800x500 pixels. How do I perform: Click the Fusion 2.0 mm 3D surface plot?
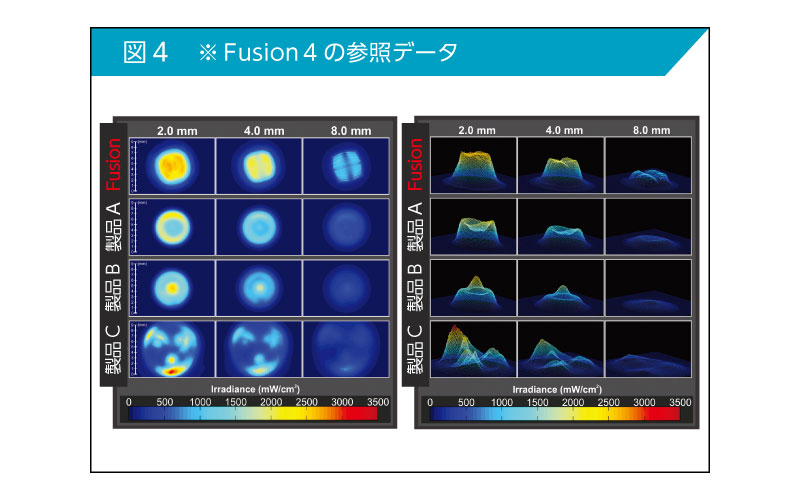[x=473, y=165]
